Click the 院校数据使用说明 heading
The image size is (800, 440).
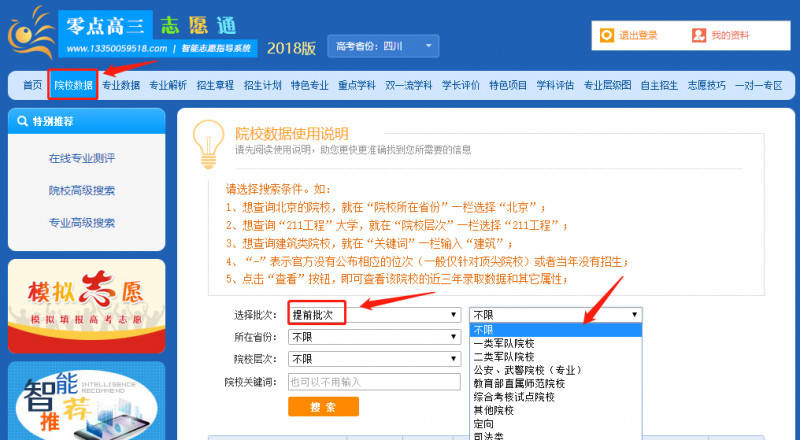point(291,134)
